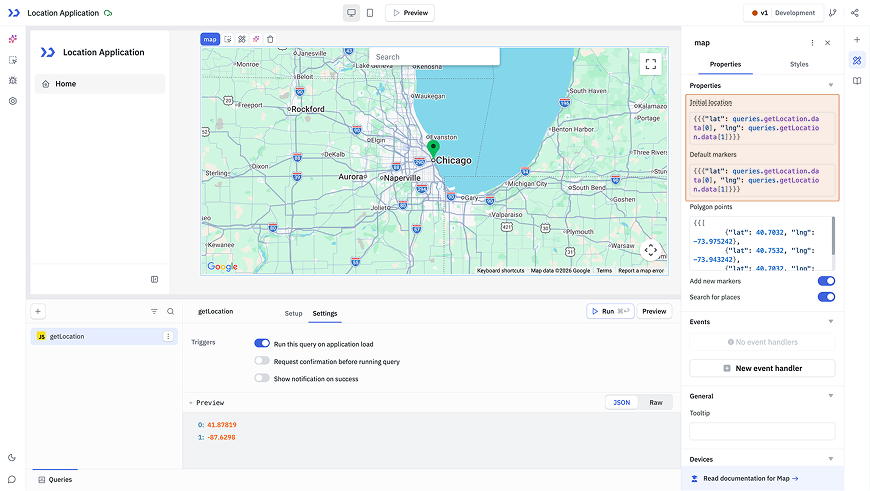
Task: Run the getLocation query
Action: tap(610, 311)
